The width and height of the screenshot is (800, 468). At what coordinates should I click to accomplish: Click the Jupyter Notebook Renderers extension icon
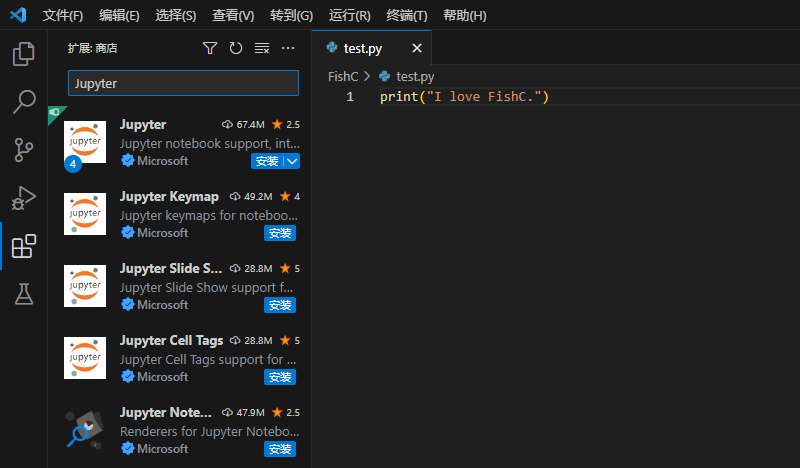point(85,430)
